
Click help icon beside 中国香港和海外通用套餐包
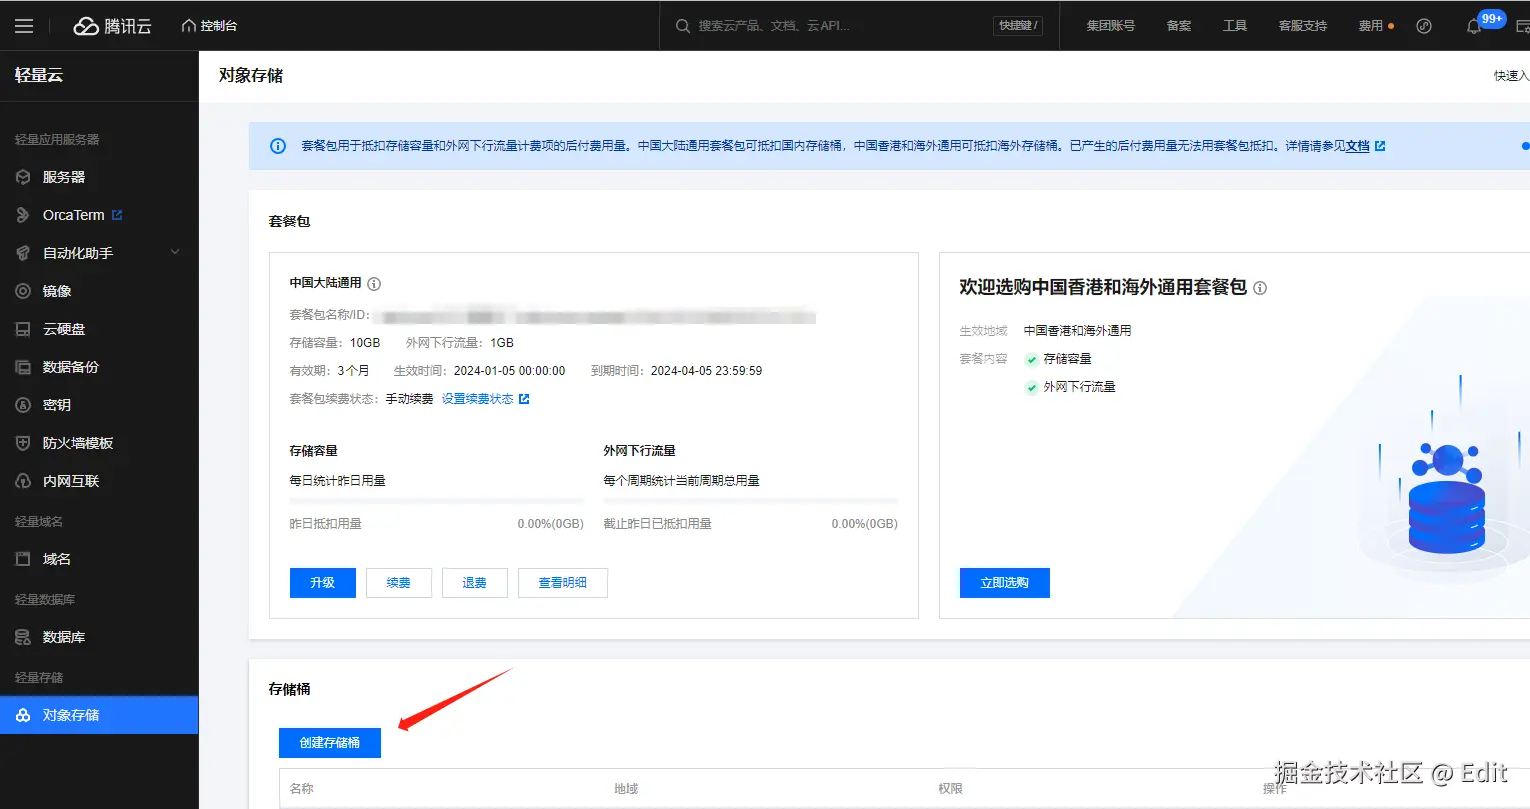[1260, 288]
